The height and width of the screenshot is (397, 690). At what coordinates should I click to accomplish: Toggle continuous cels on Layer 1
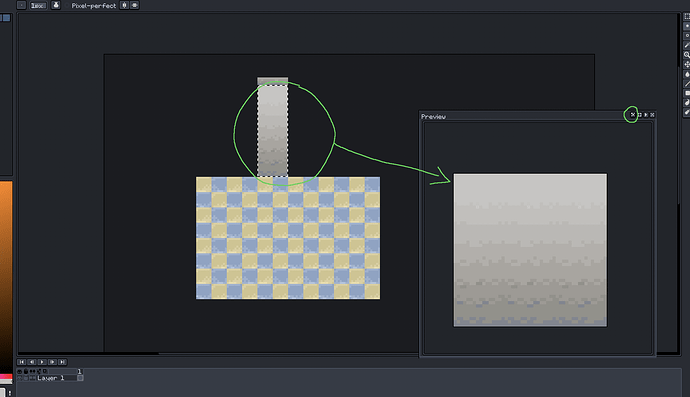[x=33, y=378]
